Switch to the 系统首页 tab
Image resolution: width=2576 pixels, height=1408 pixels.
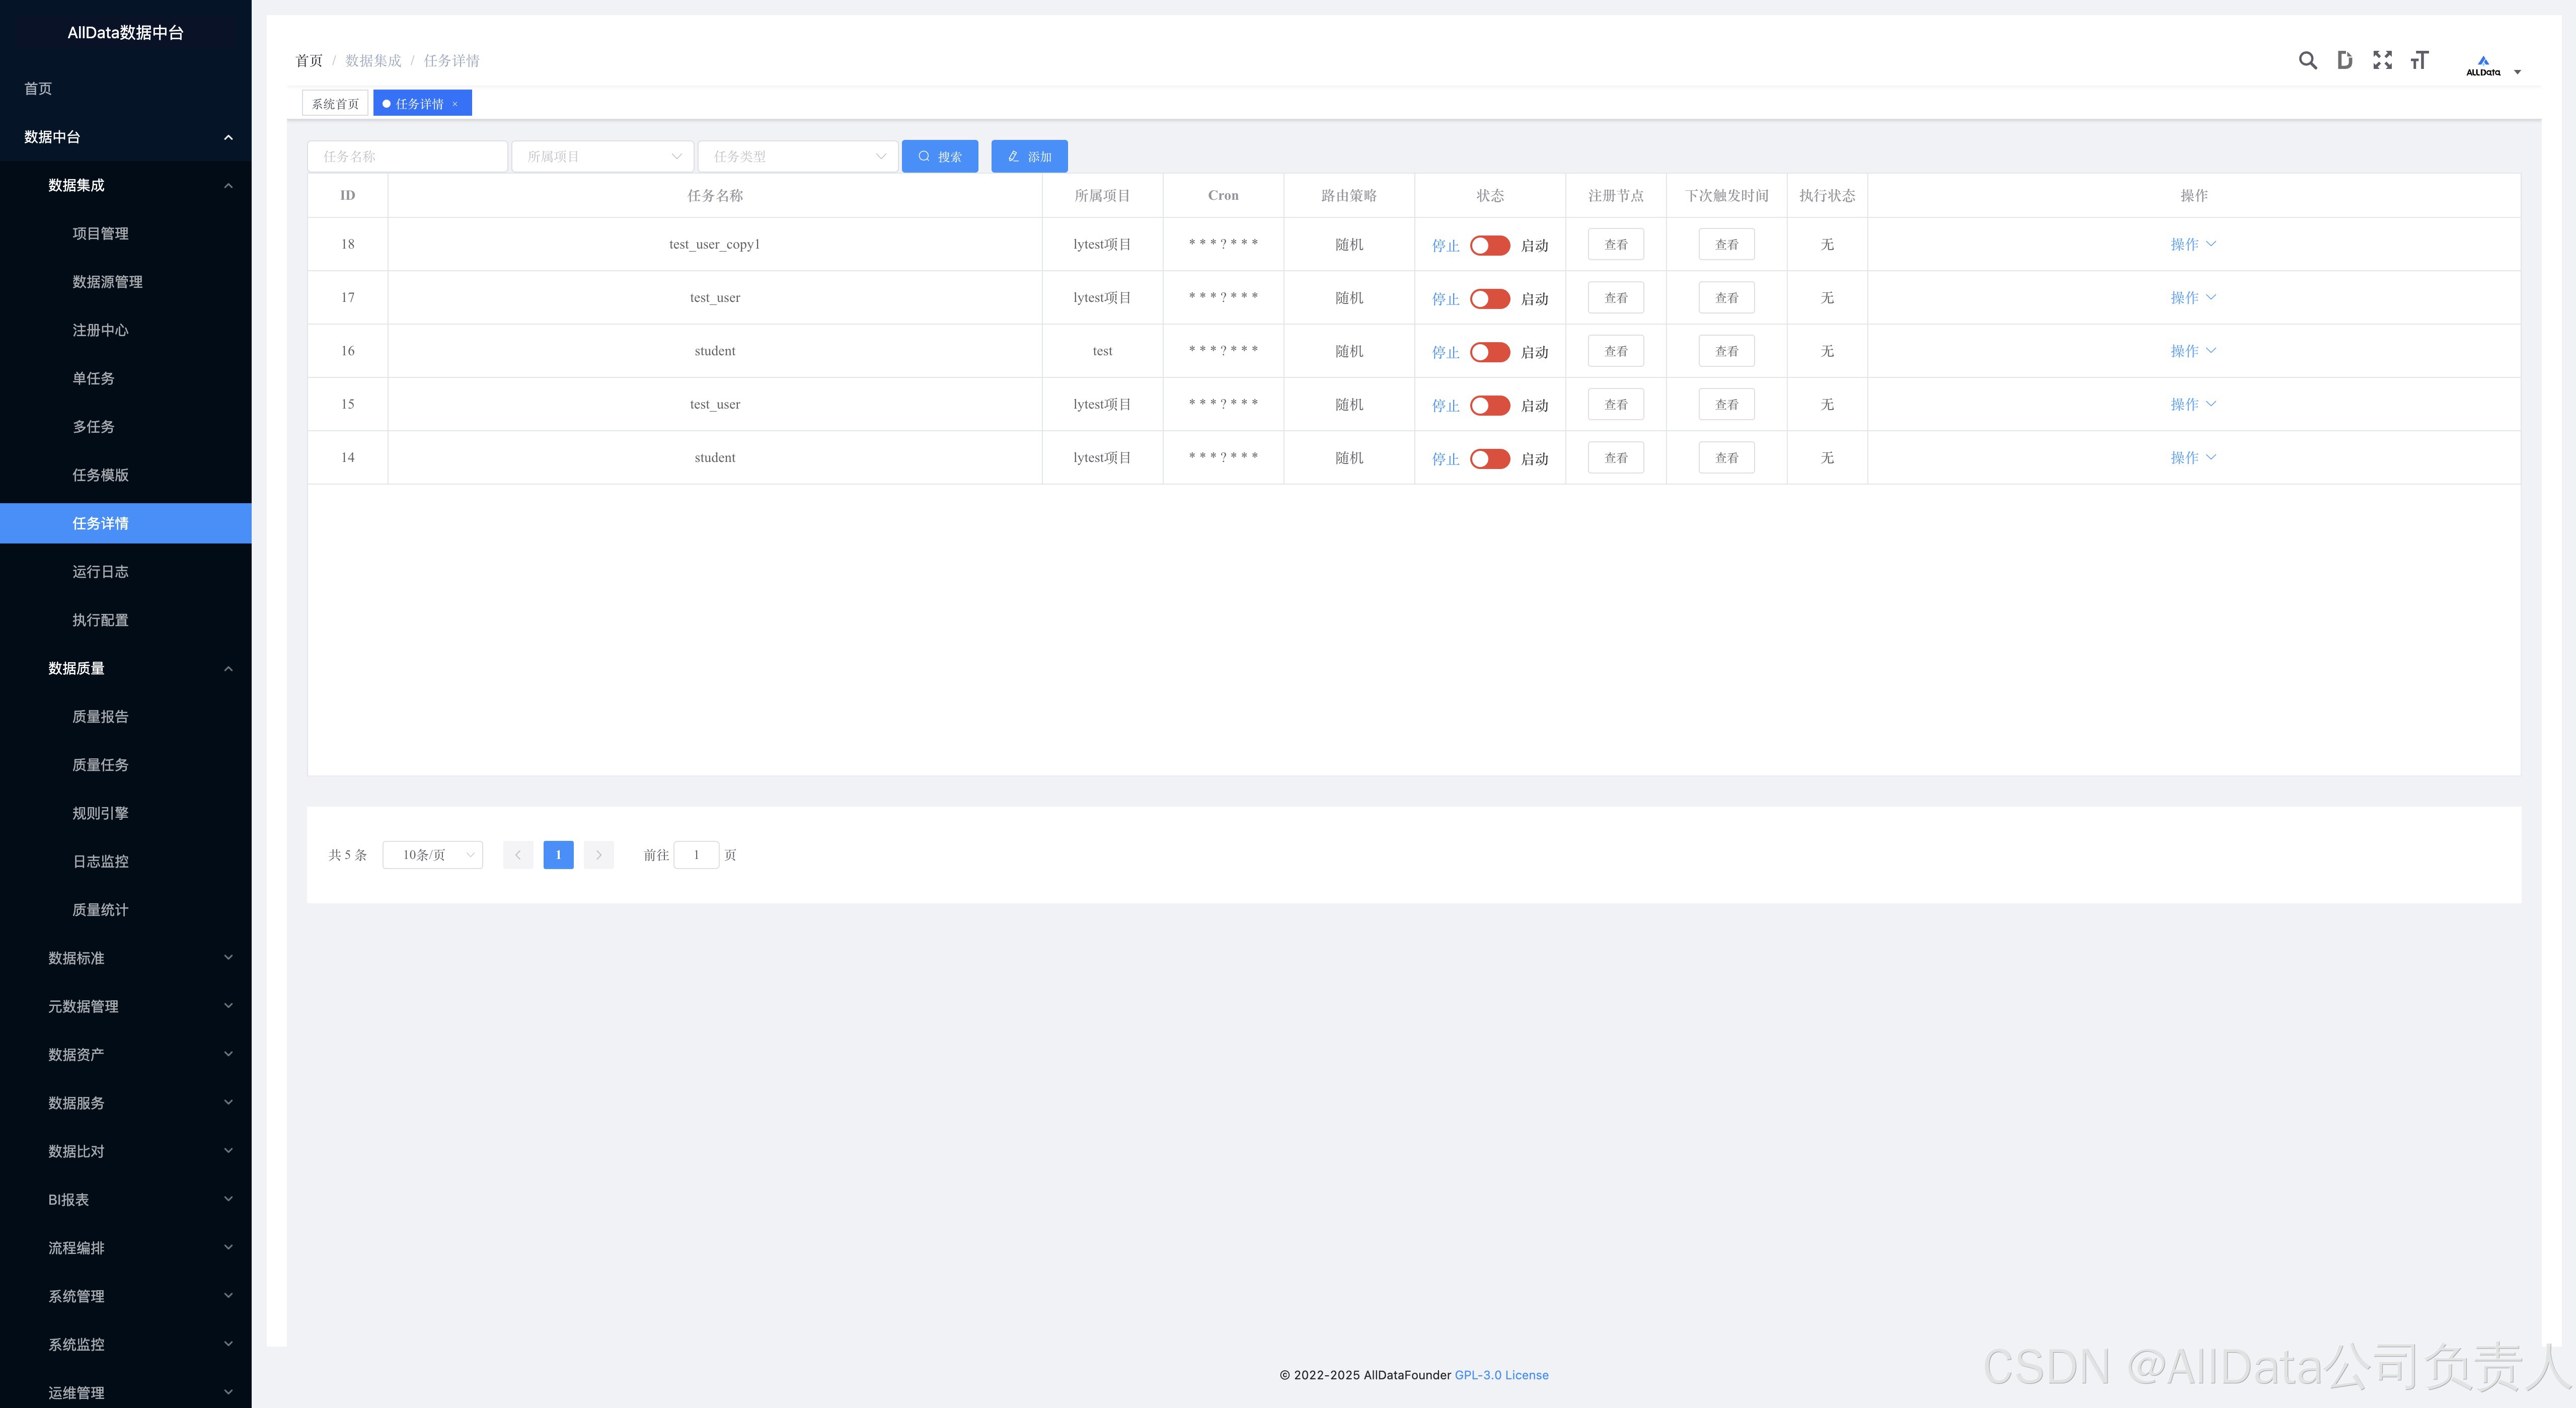[x=335, y=104]
